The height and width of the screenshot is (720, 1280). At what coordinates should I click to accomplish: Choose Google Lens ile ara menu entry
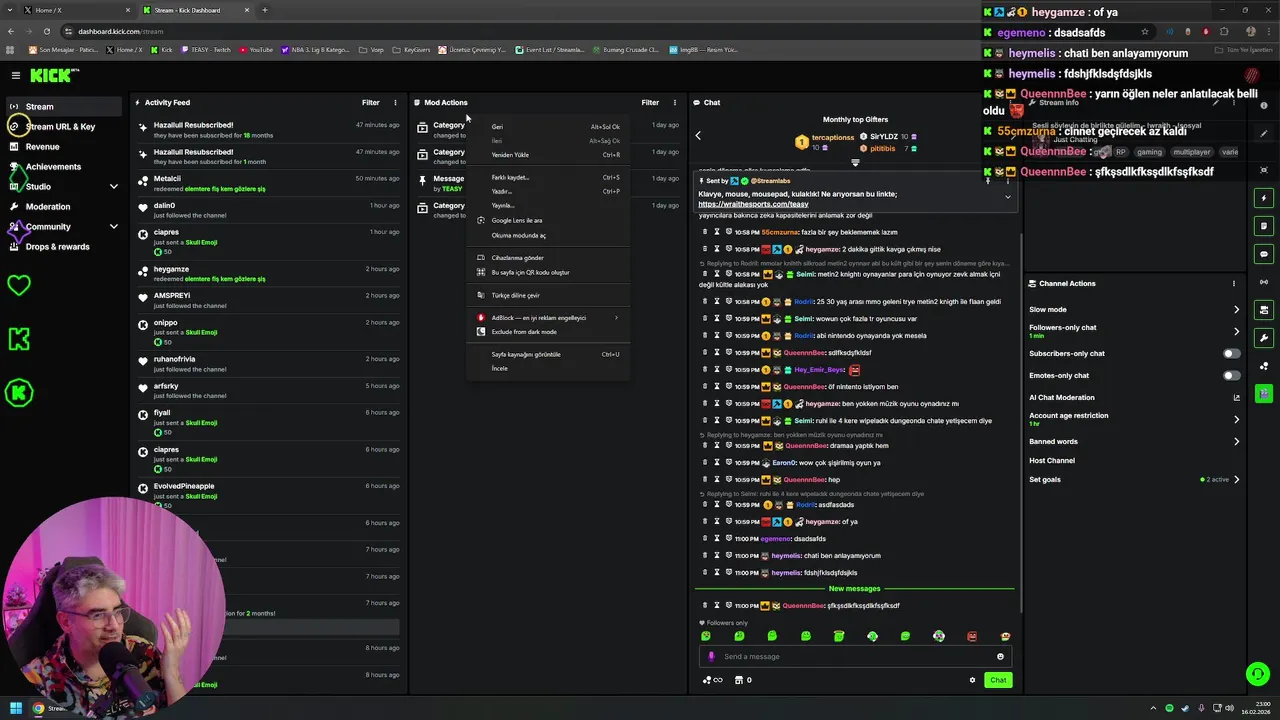pyautogui.click(x=548, y=220)
